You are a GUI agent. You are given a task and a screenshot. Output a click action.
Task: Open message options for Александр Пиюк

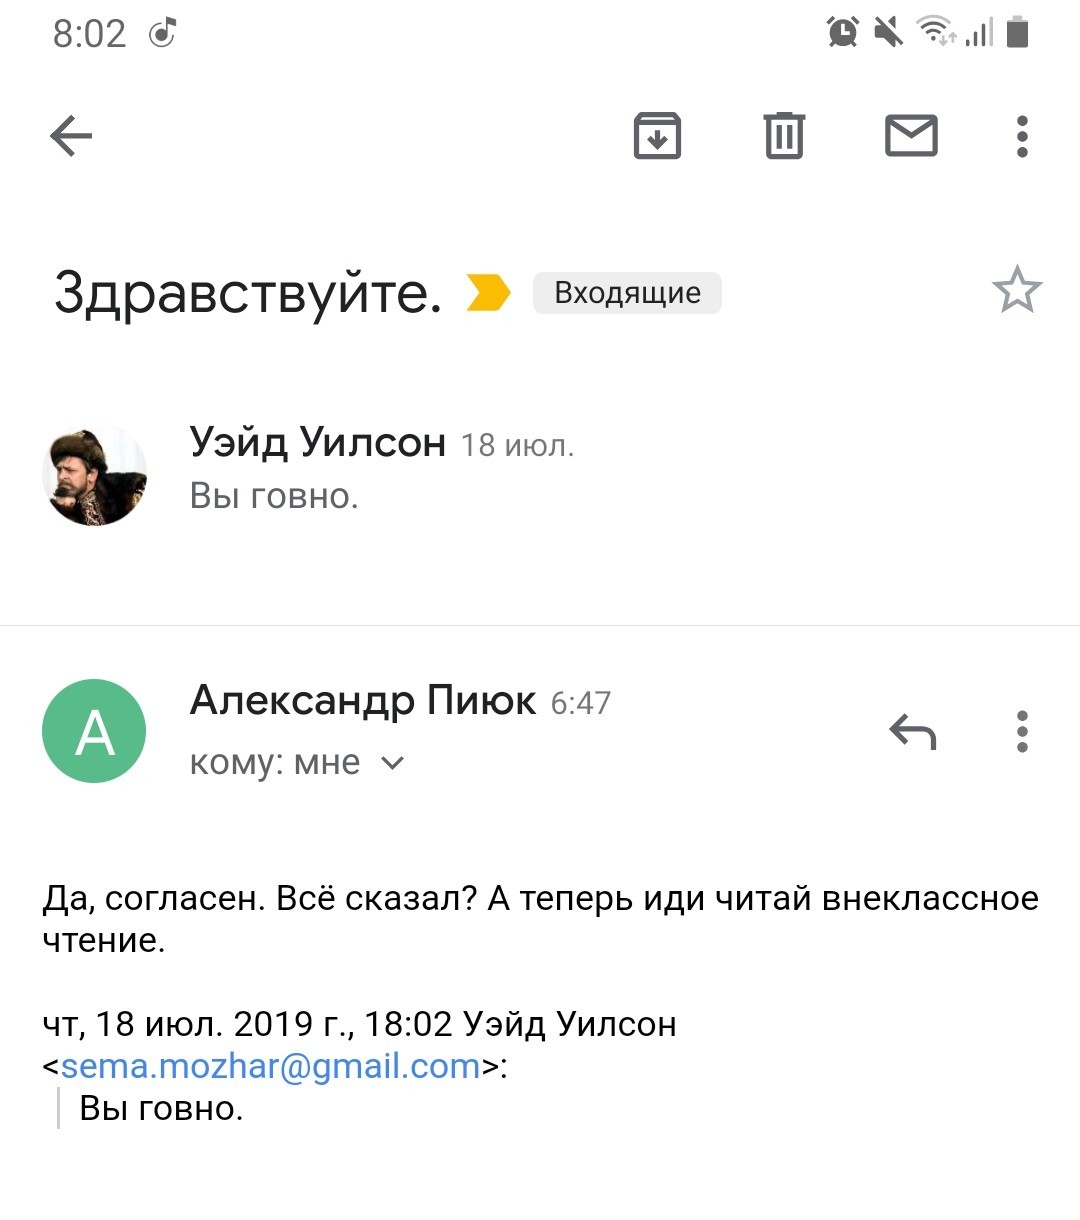1021,732
